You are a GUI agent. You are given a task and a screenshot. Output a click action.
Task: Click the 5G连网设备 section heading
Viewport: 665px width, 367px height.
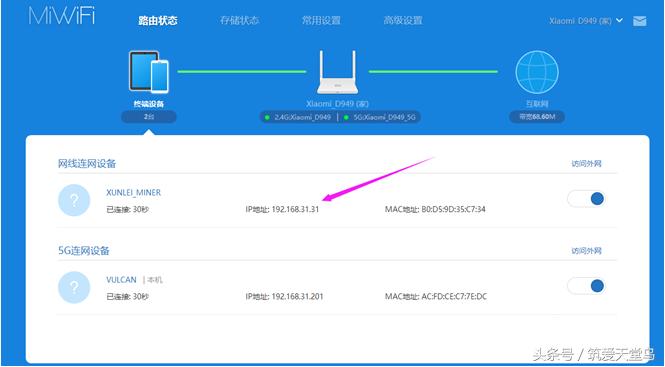(x=84, y=251)
